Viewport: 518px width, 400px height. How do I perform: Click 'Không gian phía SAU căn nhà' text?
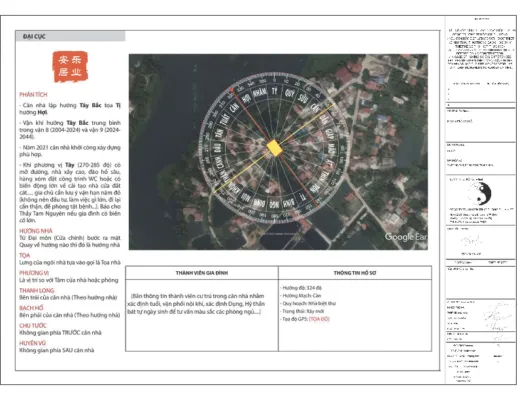pos(57,350)
